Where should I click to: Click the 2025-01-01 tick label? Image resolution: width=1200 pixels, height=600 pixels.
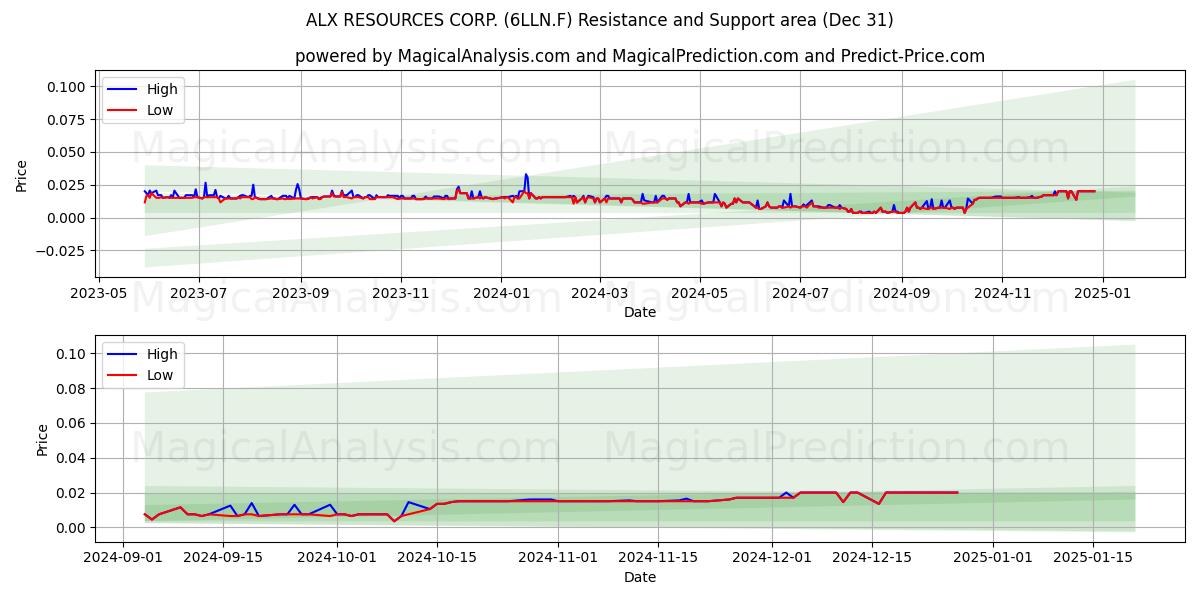tap(992, 559)
